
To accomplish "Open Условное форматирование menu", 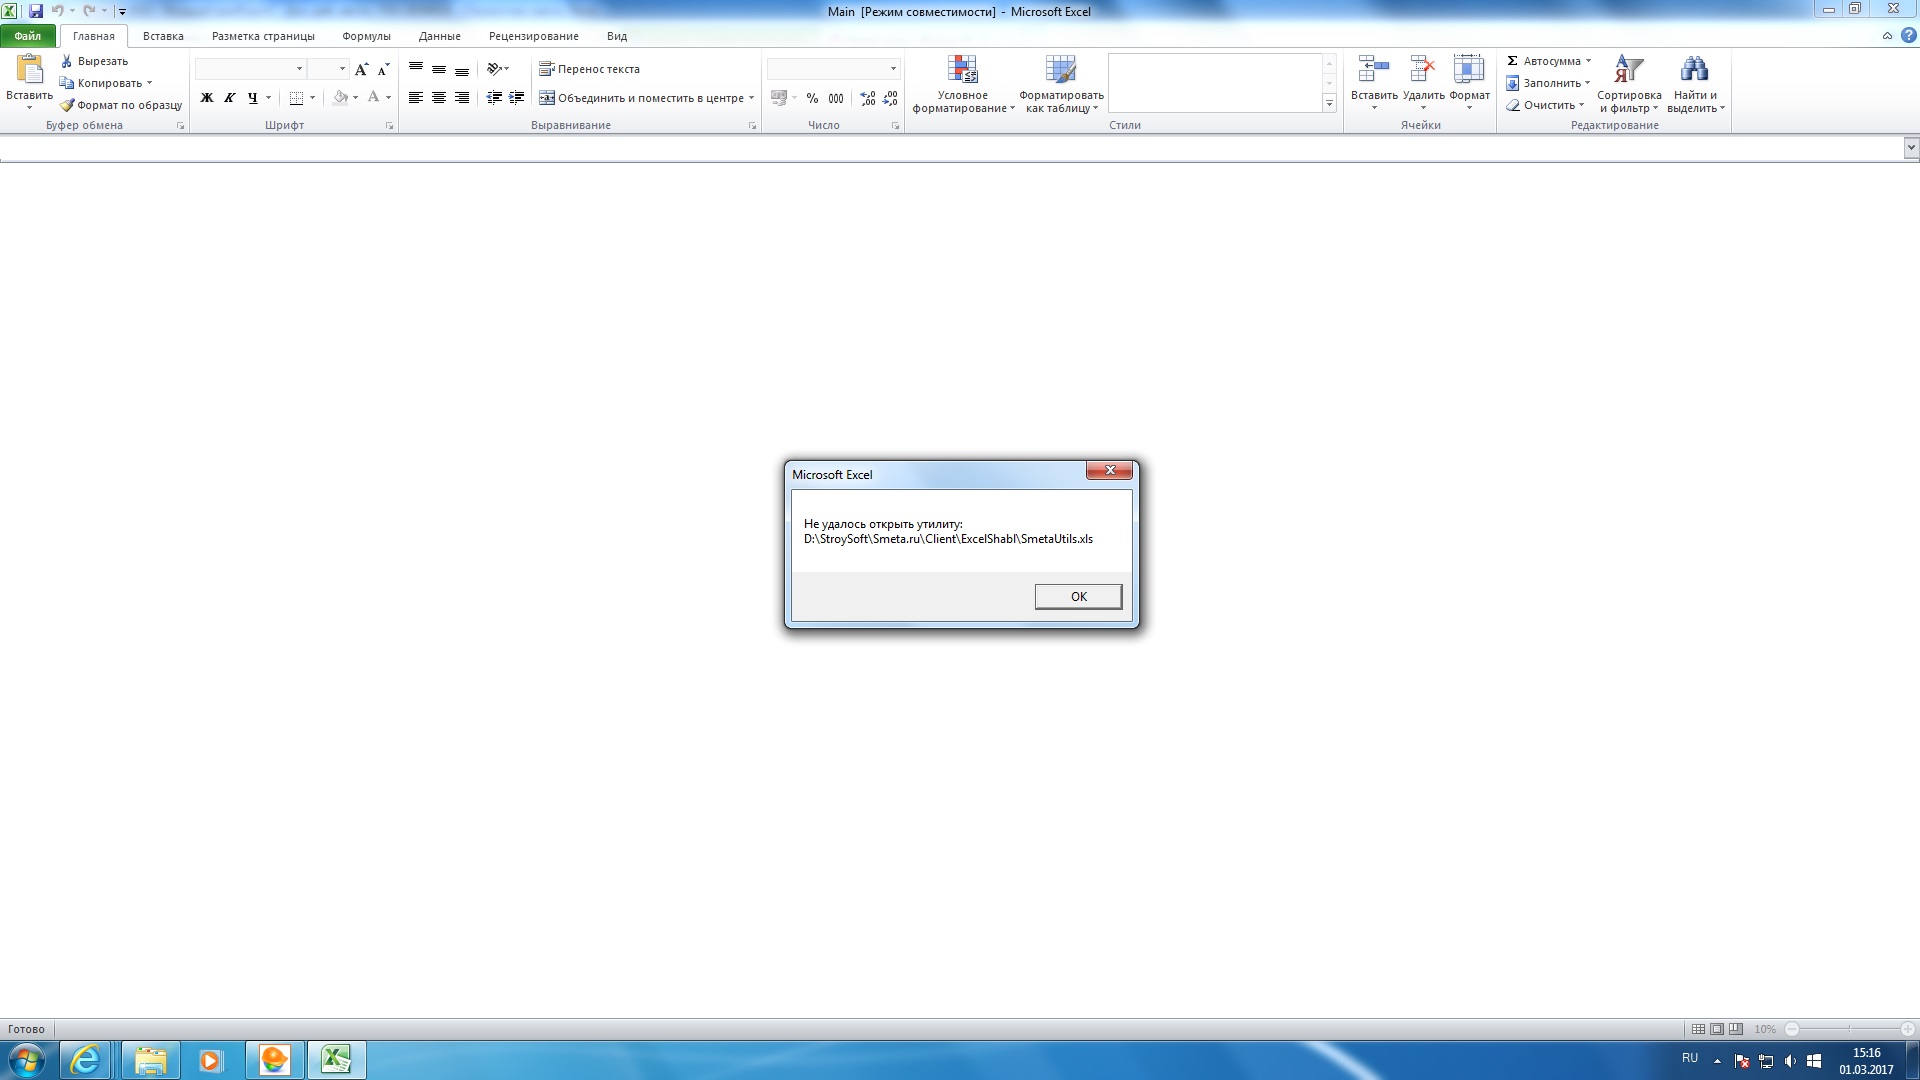I will (963, 84).
